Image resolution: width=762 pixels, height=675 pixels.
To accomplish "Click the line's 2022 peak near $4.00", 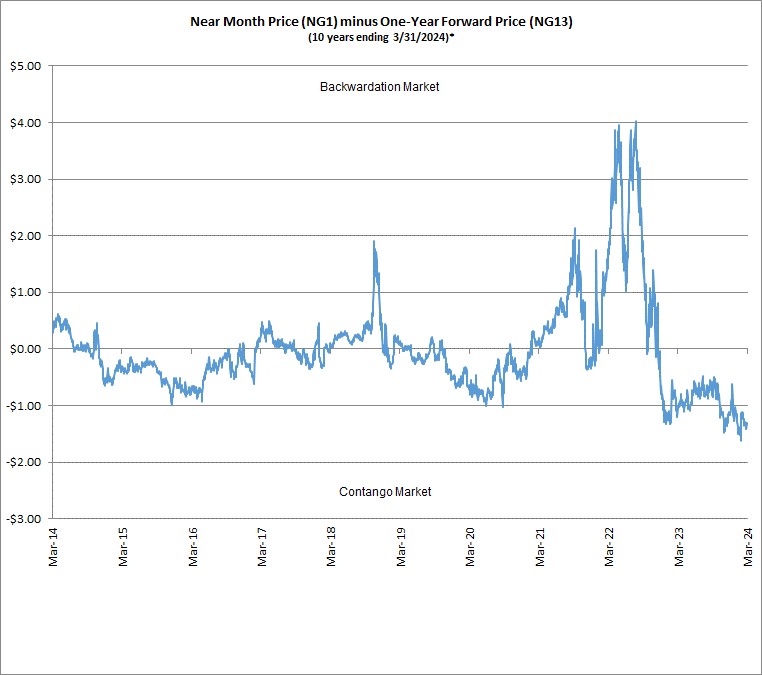I will tap(636, 122).
